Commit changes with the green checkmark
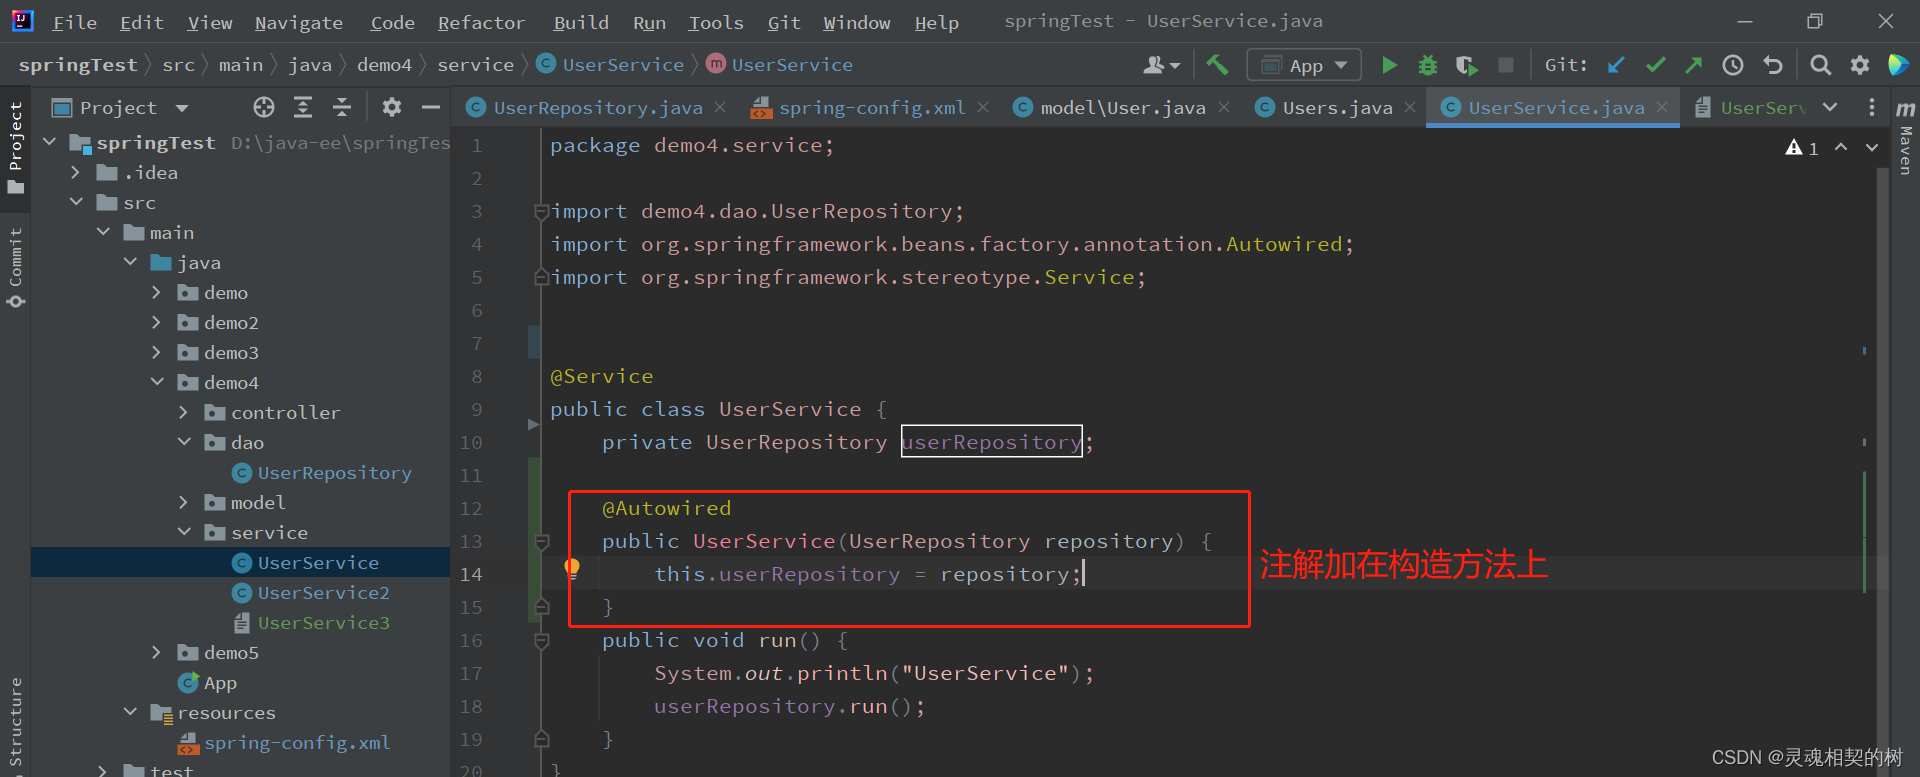1920x777 pixels. (1656, 65)
